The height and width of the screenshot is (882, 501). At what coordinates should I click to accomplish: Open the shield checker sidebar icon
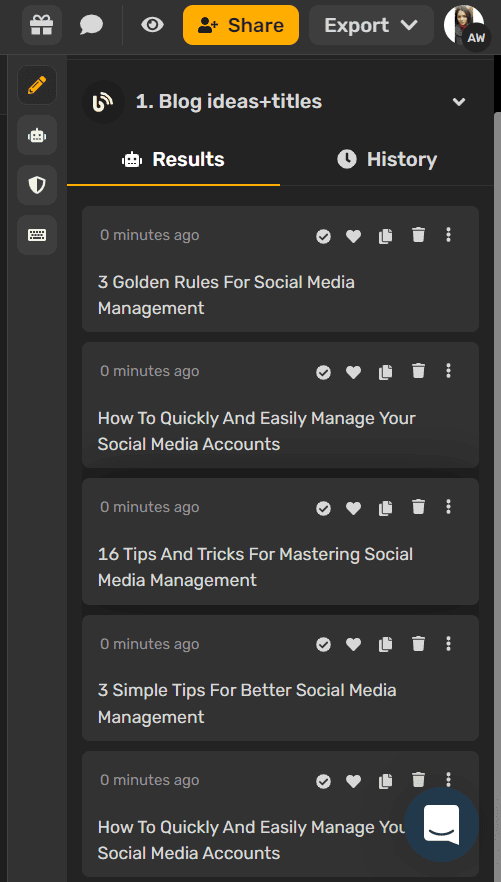[37, 184]
